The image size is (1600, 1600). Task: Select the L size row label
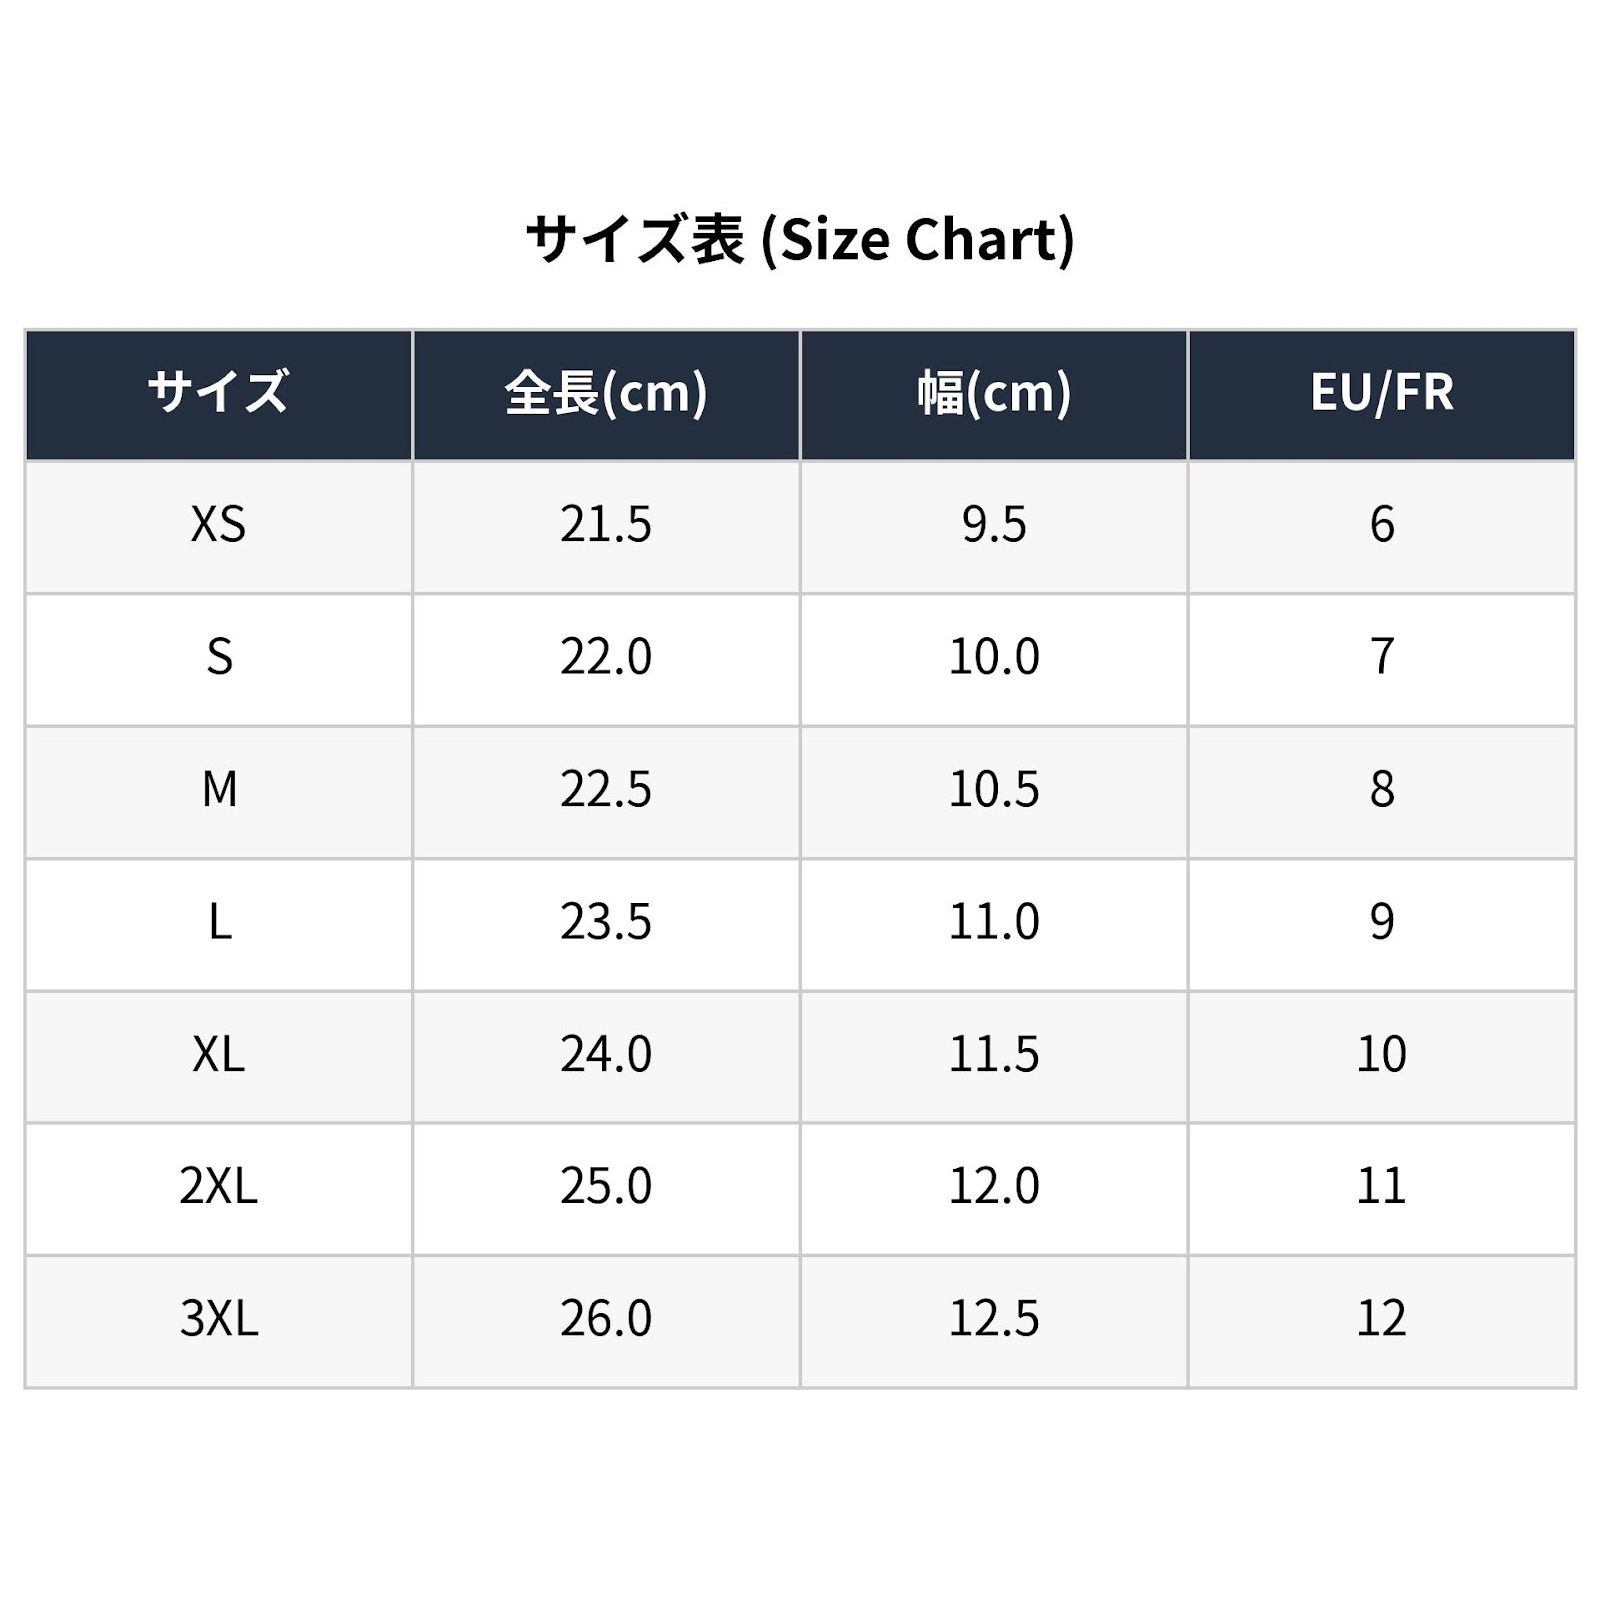point(218,923)
